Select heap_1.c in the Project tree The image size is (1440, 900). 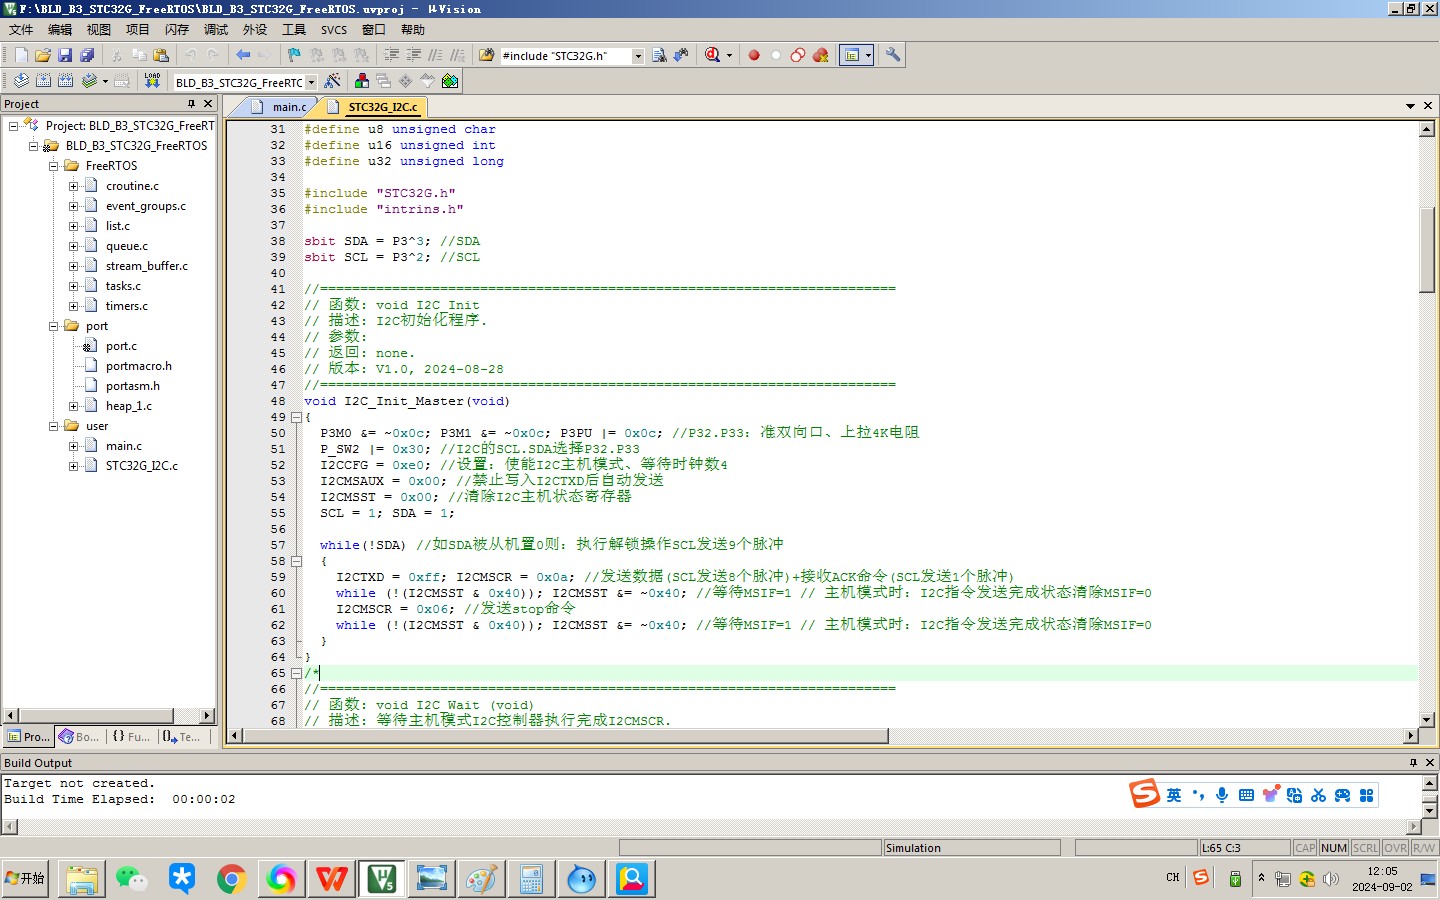tap(129, 406)
